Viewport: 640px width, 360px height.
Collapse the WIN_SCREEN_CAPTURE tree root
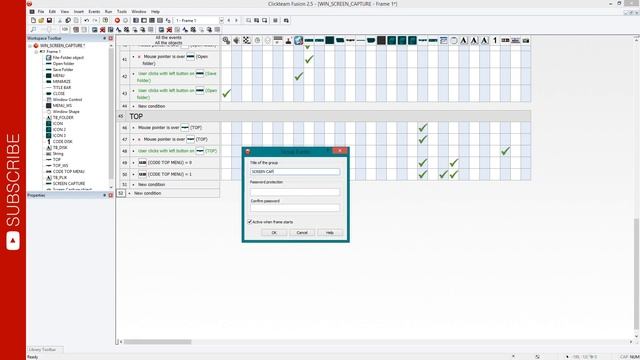click(x=30, y=46)
